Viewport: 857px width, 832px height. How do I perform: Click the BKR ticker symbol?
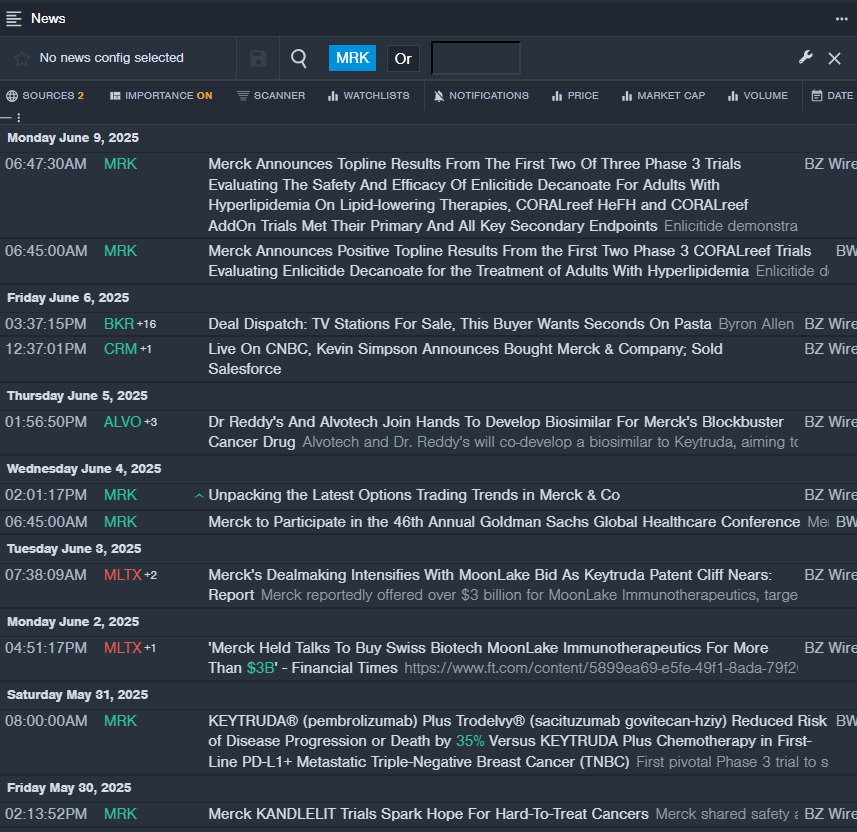pos(119,324)
